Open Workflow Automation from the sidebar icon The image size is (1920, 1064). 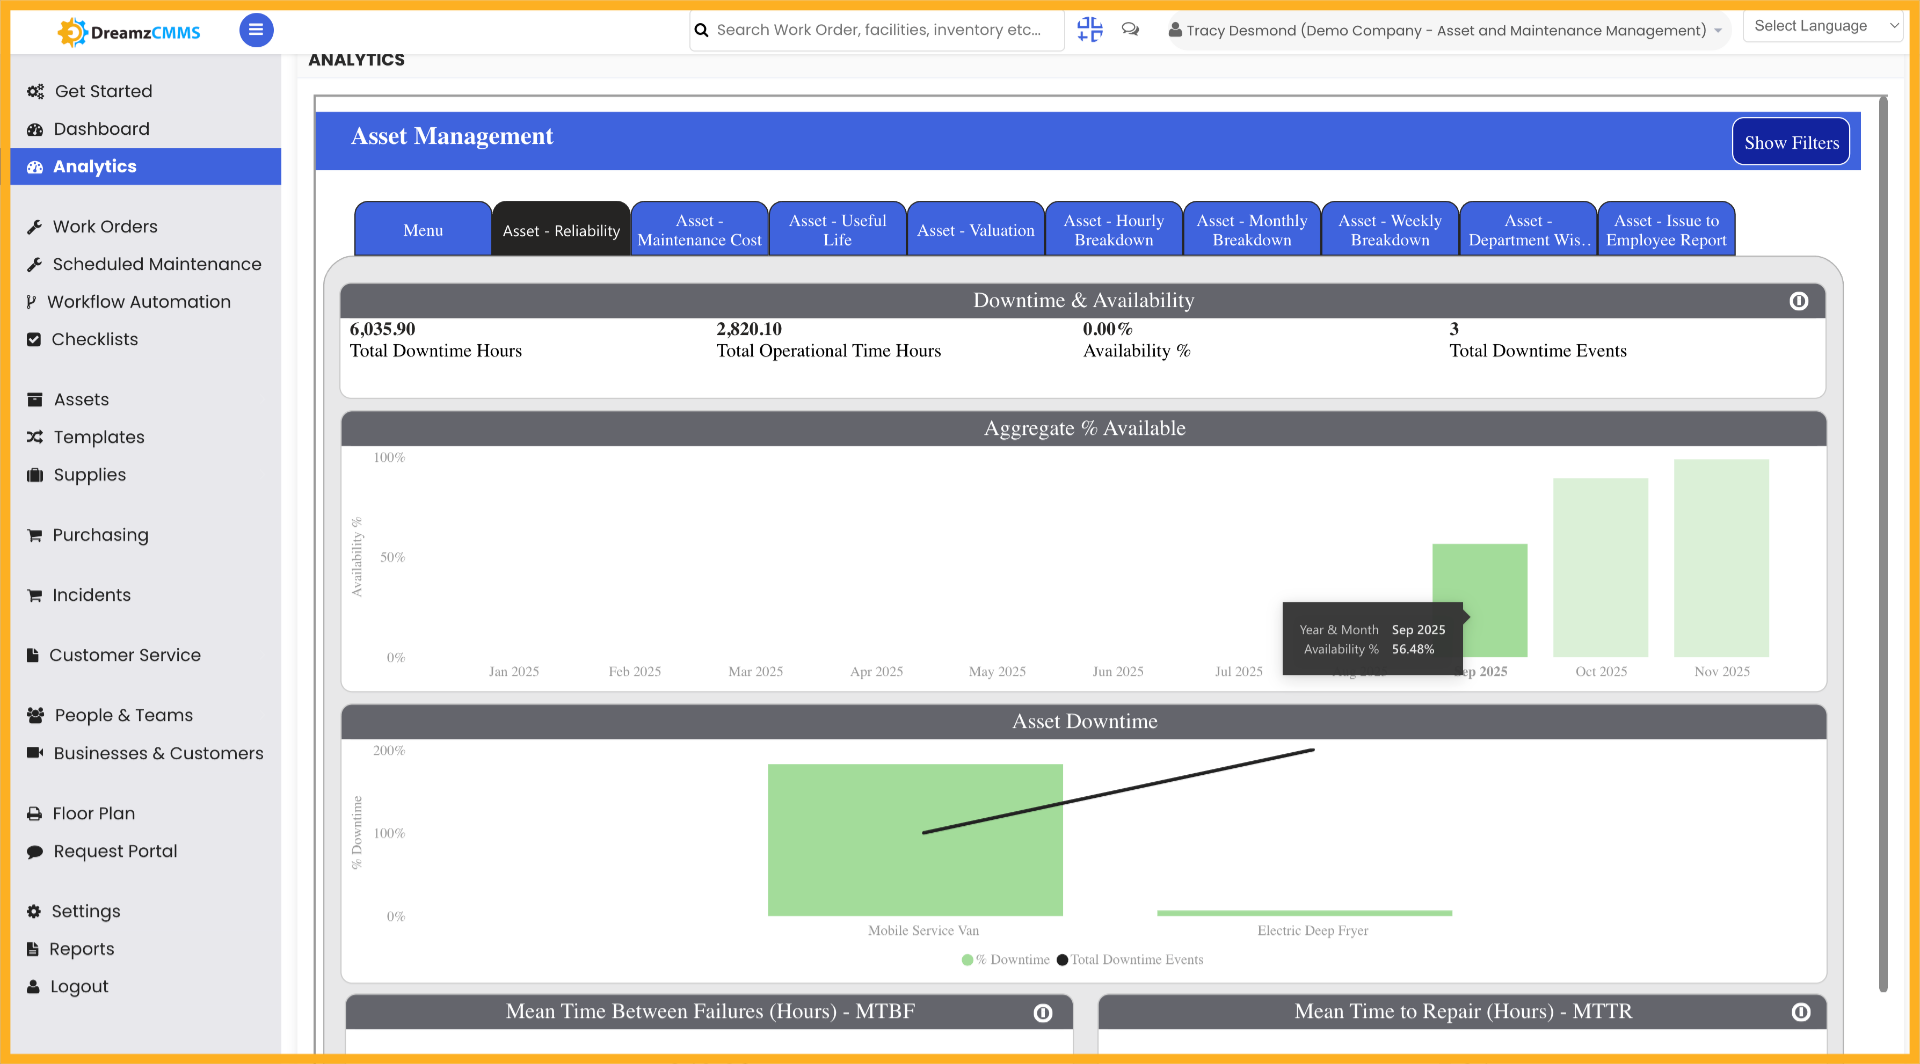(x=31, y=301)
